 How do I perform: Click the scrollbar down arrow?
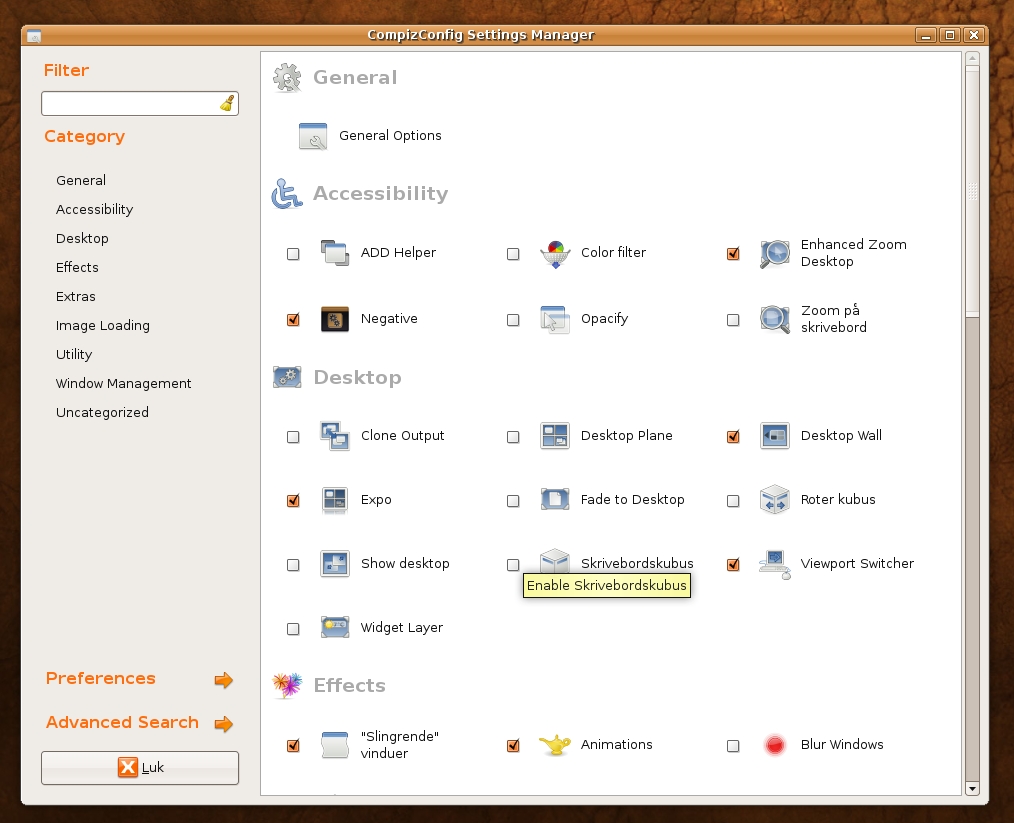click(x=972, y=788)
